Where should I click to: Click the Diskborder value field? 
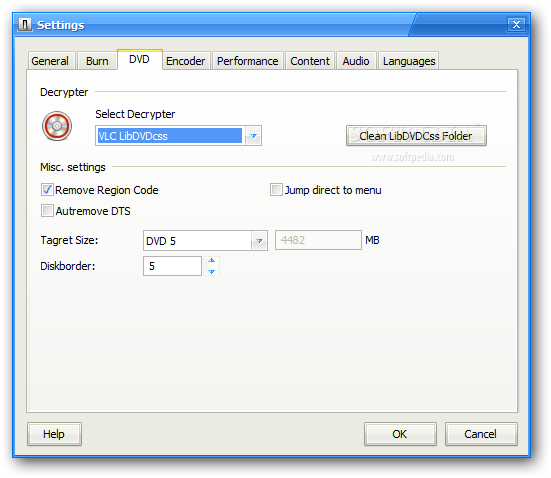172,266
